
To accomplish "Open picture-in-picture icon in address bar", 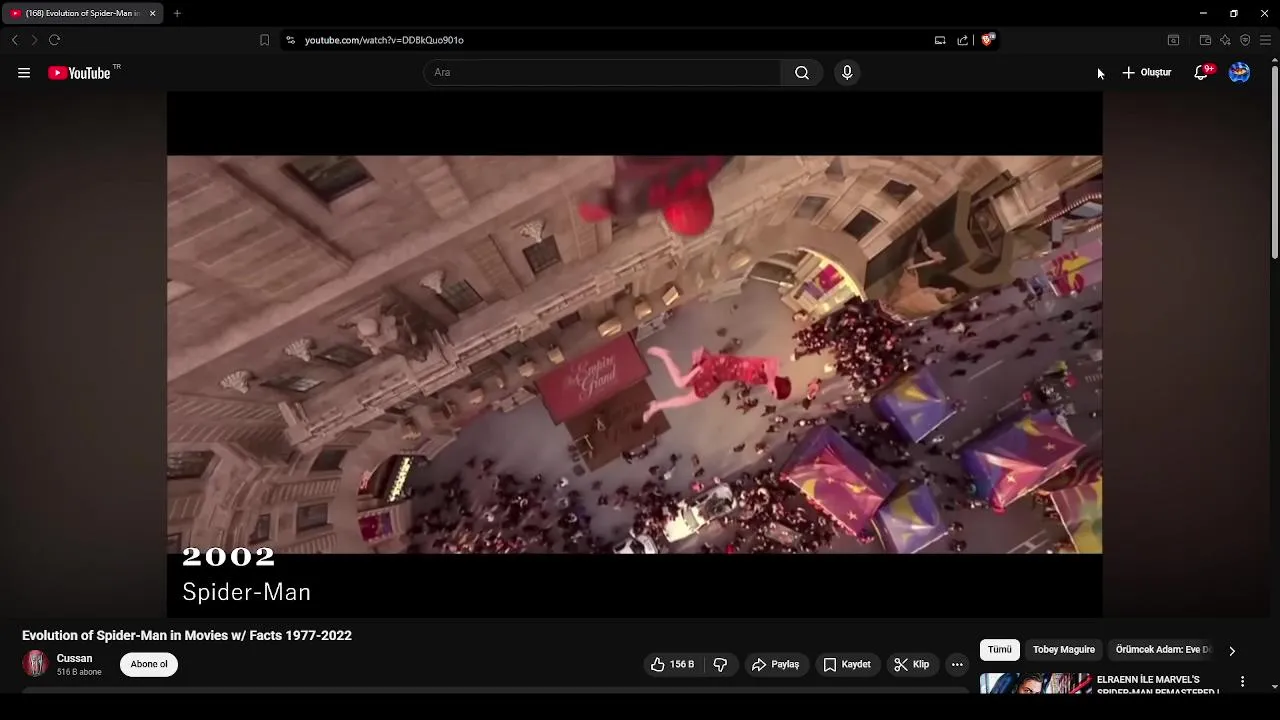I will click(940, 40).
